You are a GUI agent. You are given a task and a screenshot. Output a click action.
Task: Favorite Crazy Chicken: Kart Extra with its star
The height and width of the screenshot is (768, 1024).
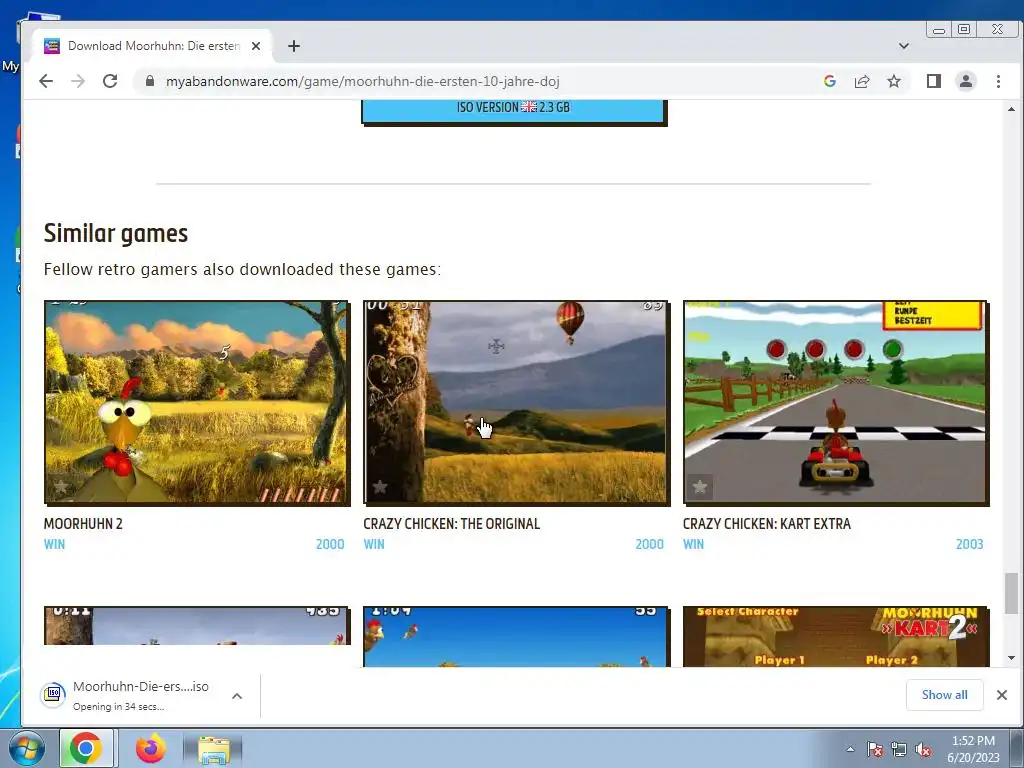[699, 487]
